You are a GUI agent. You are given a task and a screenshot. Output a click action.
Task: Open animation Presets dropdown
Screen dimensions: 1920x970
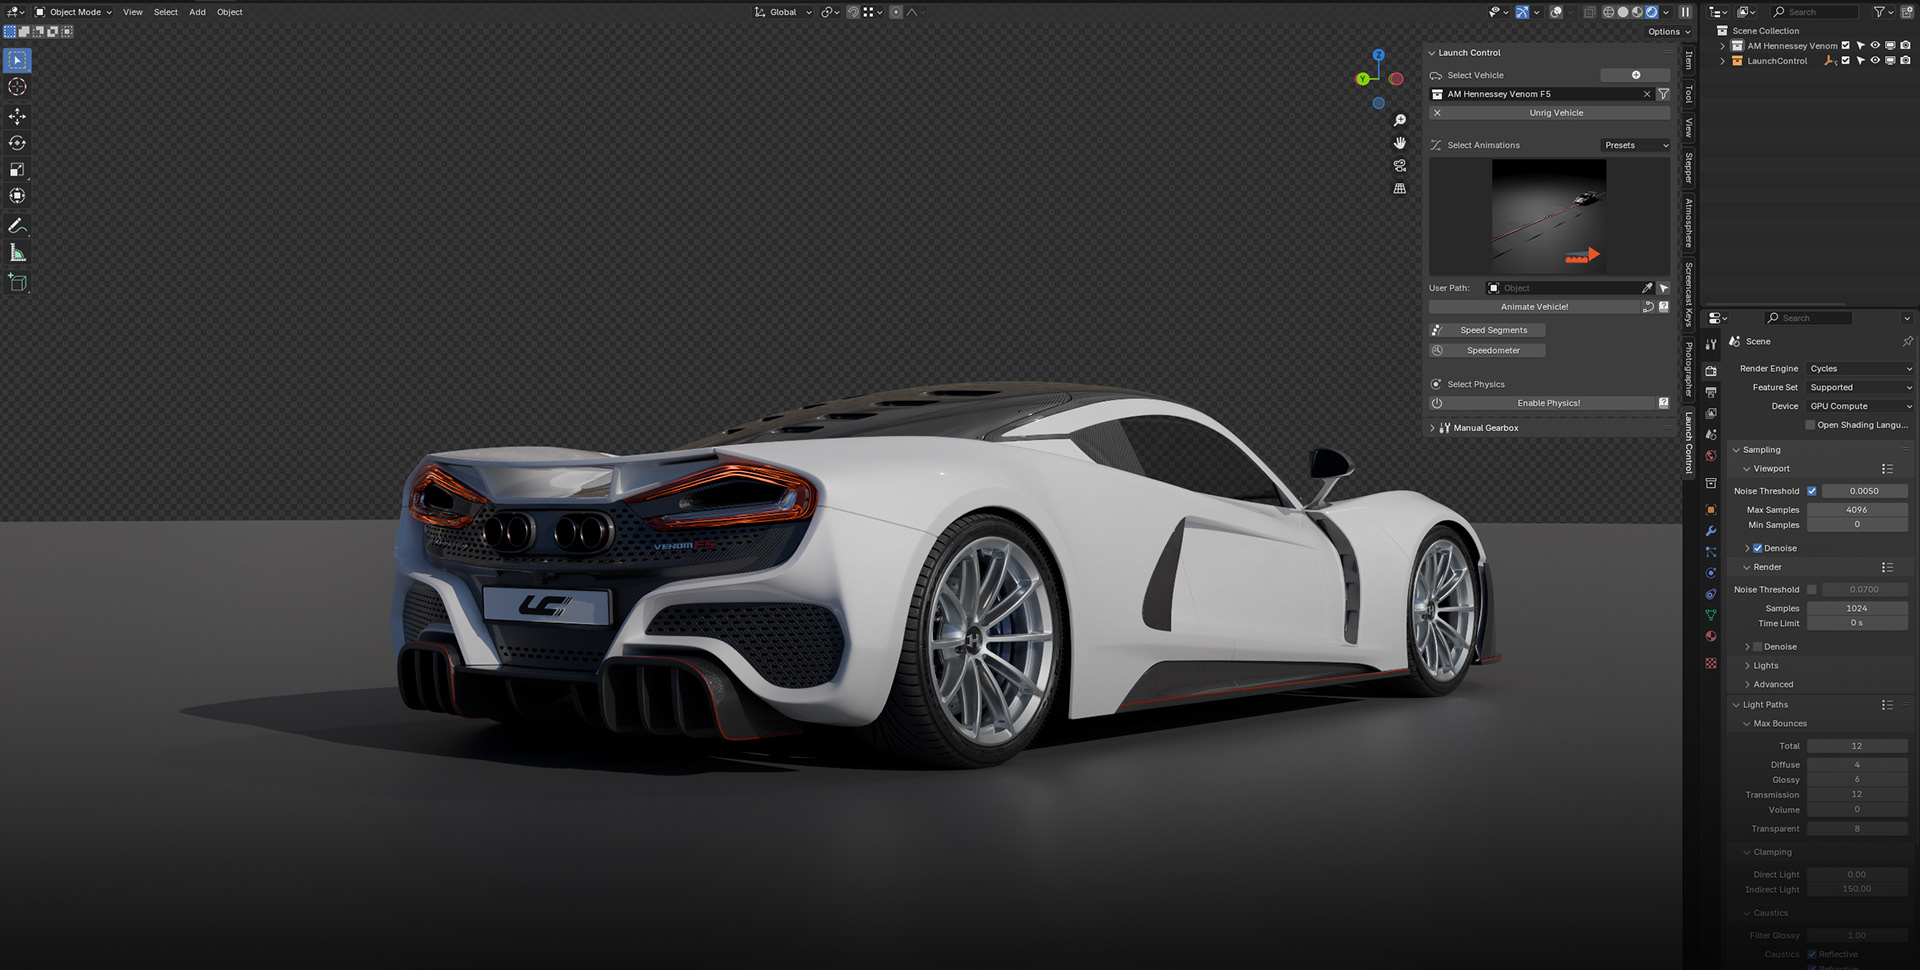pyautogui.click(x=1636, y=145)
